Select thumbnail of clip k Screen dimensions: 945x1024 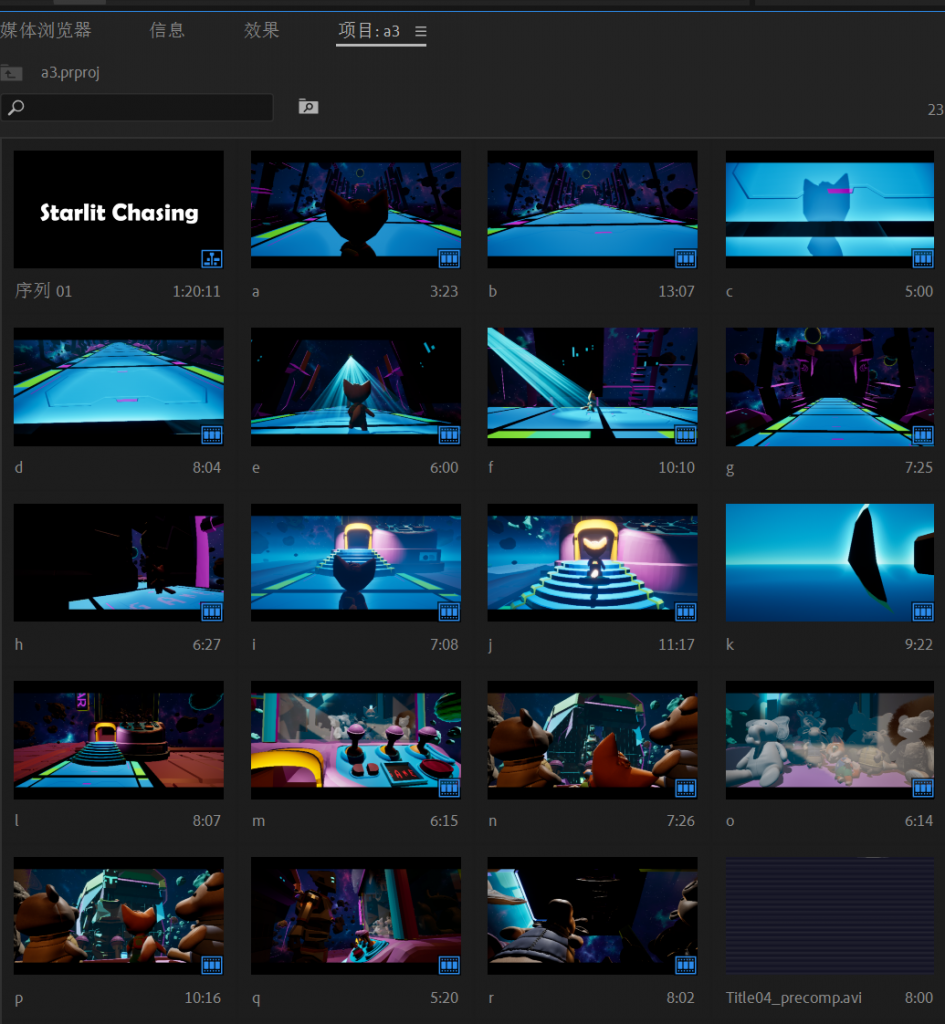[x=829, y=563]
